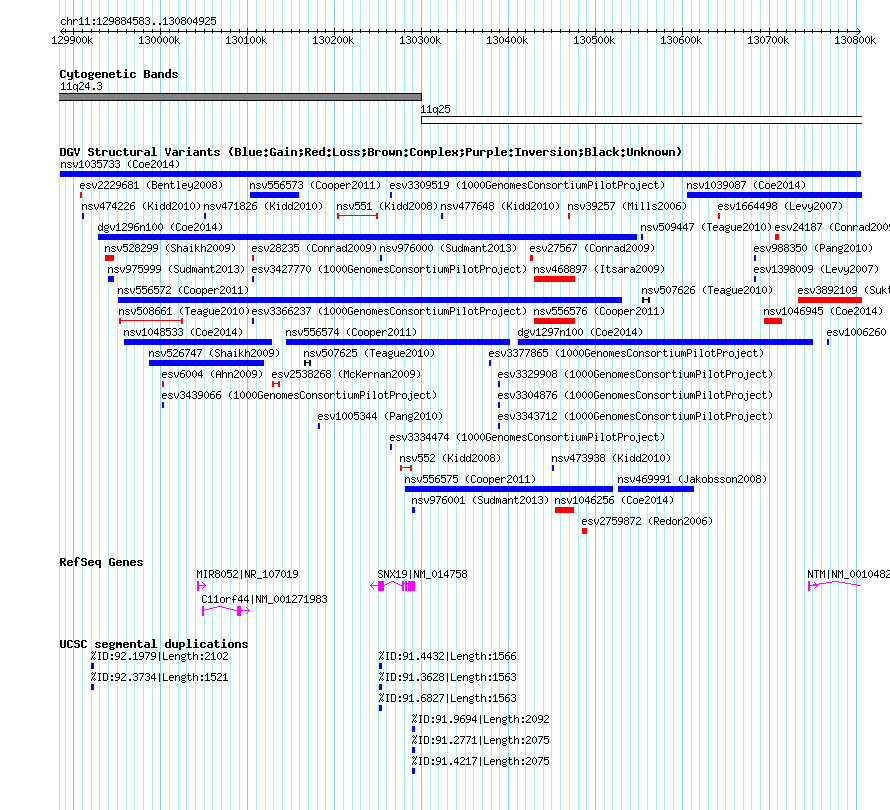Open esv2229681 (Bentley2008) variant label

click(152, 185)
